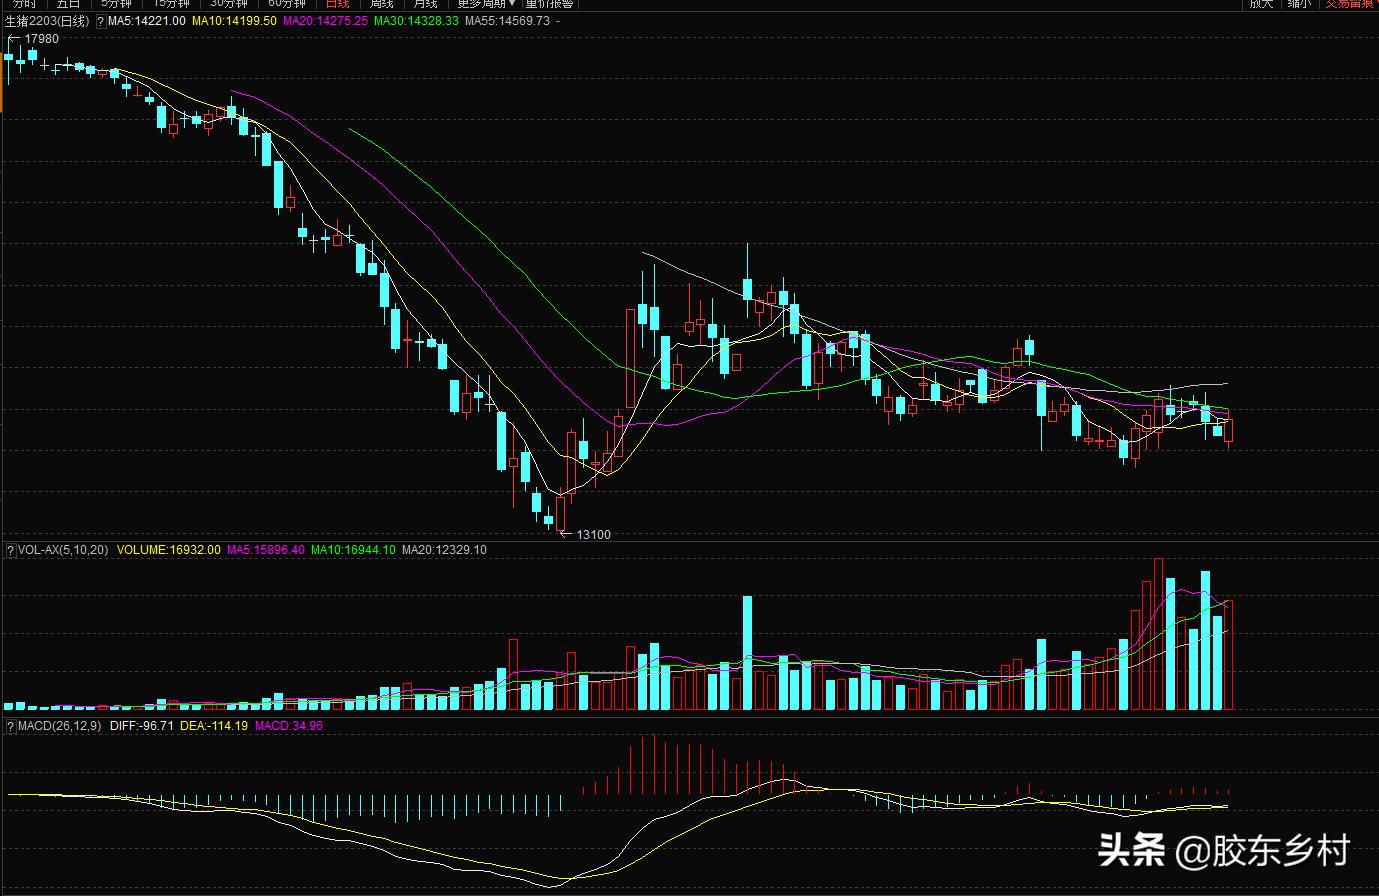
Task: Select the 日线 daily chart tab
Action: 338,4
